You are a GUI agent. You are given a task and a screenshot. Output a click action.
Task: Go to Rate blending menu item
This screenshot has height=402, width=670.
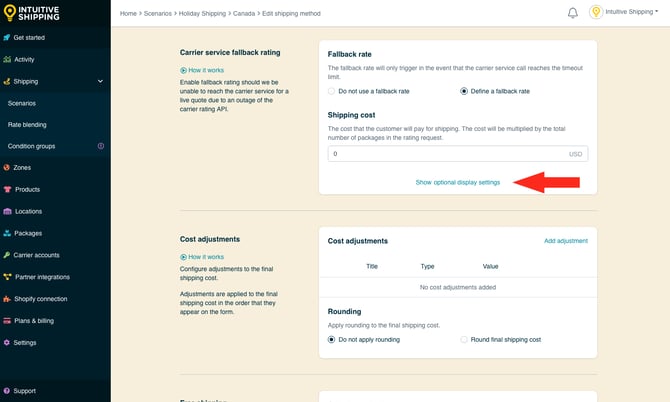pyautogui.click(x=27, y=124)
